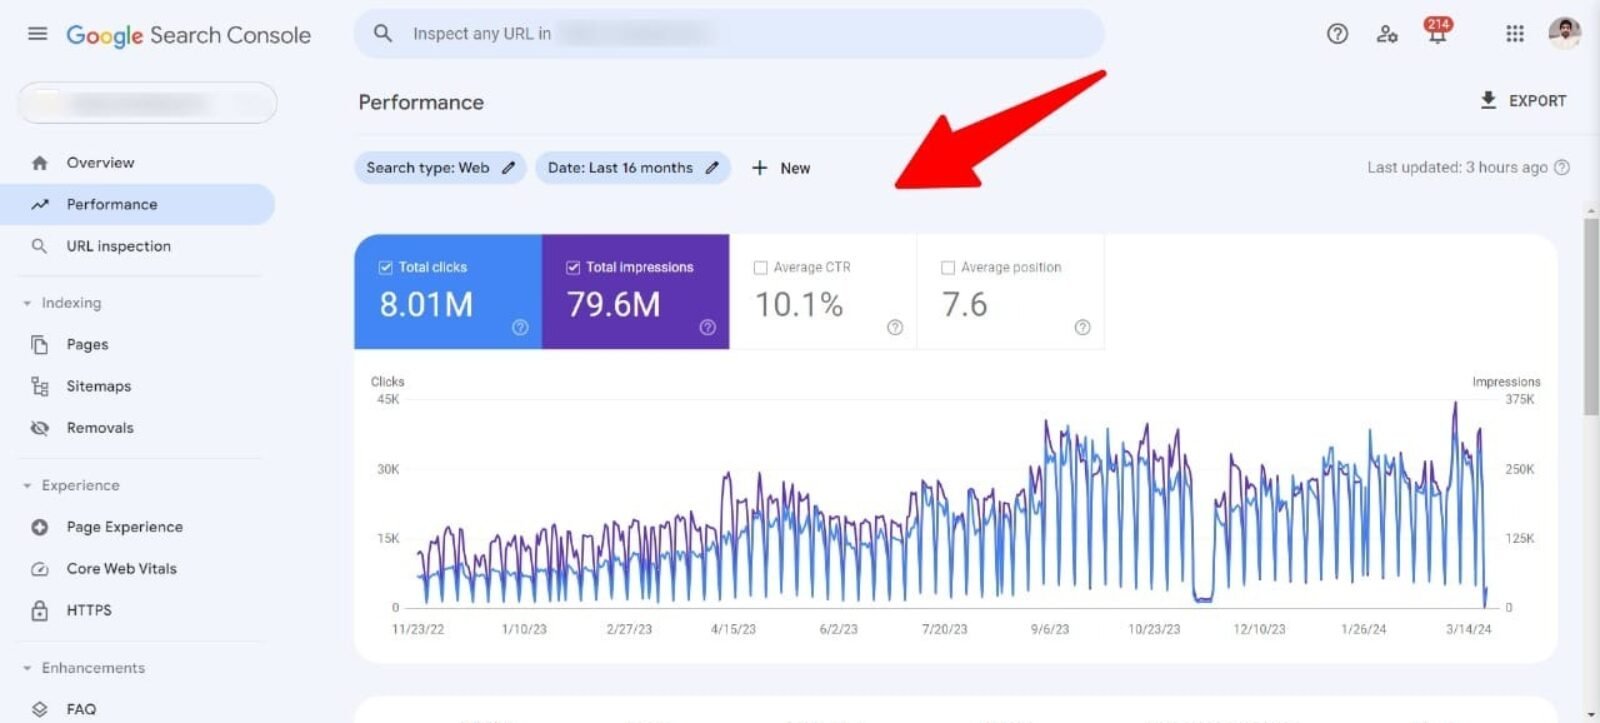This screenshot has height=723, width=1600.
Task: Click the FAQ layers icon
Action: pyautogui.click(x=40, y=709)
